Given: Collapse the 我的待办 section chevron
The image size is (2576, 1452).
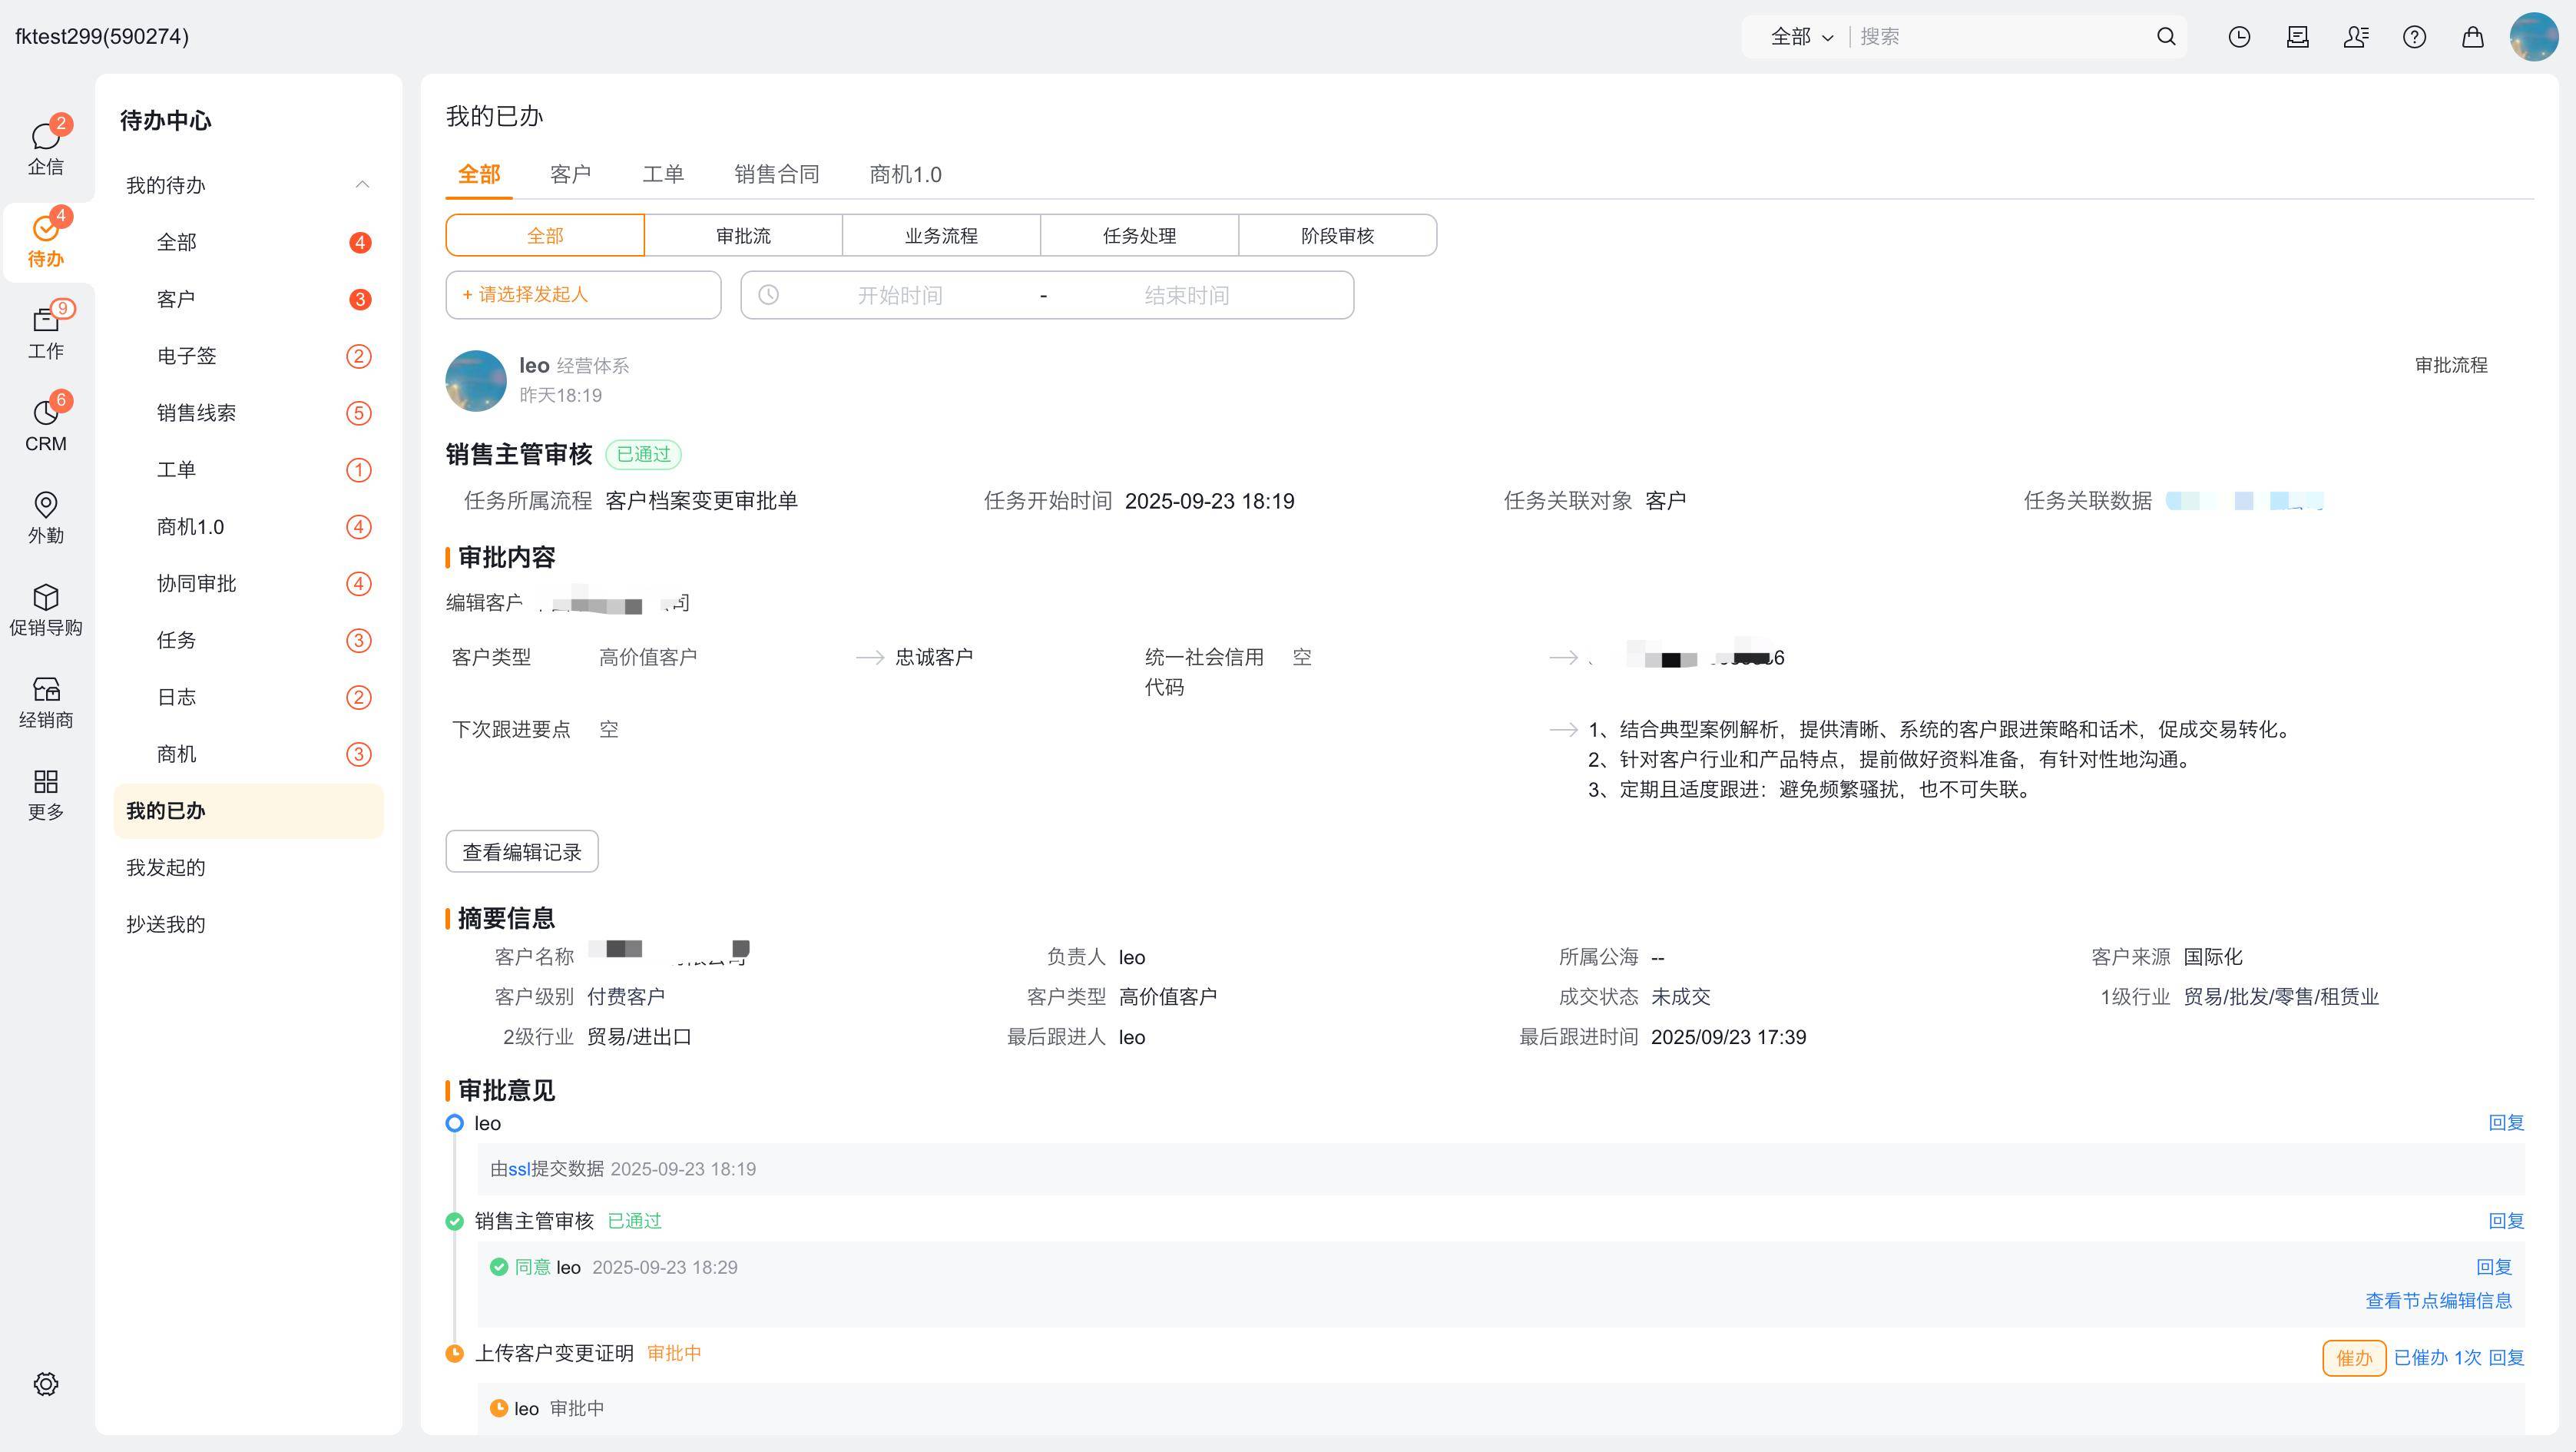Looking at the screenshot, I should click(x=362, y=185).
